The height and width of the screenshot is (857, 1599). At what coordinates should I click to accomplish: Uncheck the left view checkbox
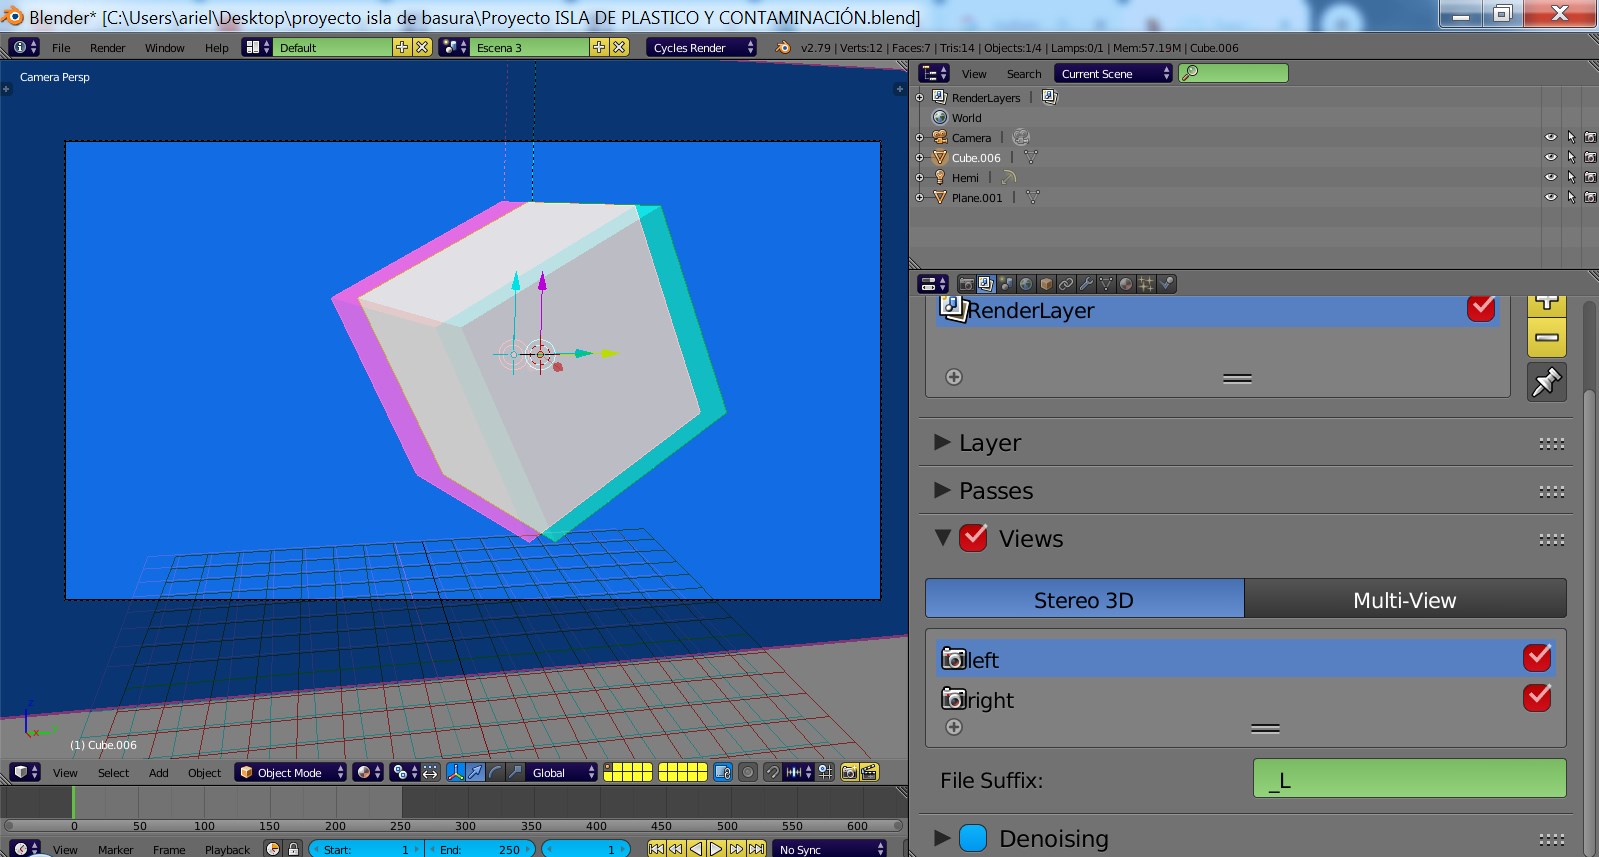coord(1537,658)
